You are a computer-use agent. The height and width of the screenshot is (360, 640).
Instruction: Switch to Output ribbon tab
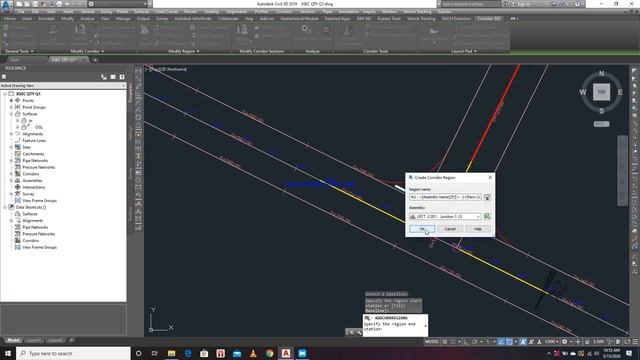coord(143,19)
